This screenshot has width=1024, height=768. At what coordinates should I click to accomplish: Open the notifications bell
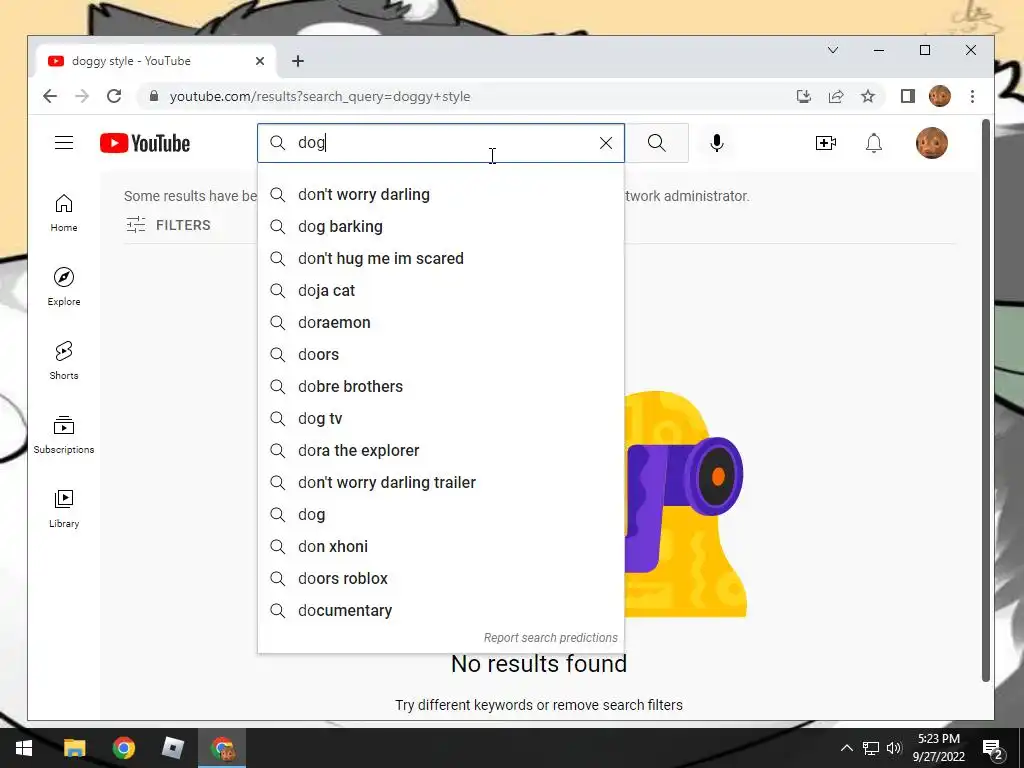[874, 143]
